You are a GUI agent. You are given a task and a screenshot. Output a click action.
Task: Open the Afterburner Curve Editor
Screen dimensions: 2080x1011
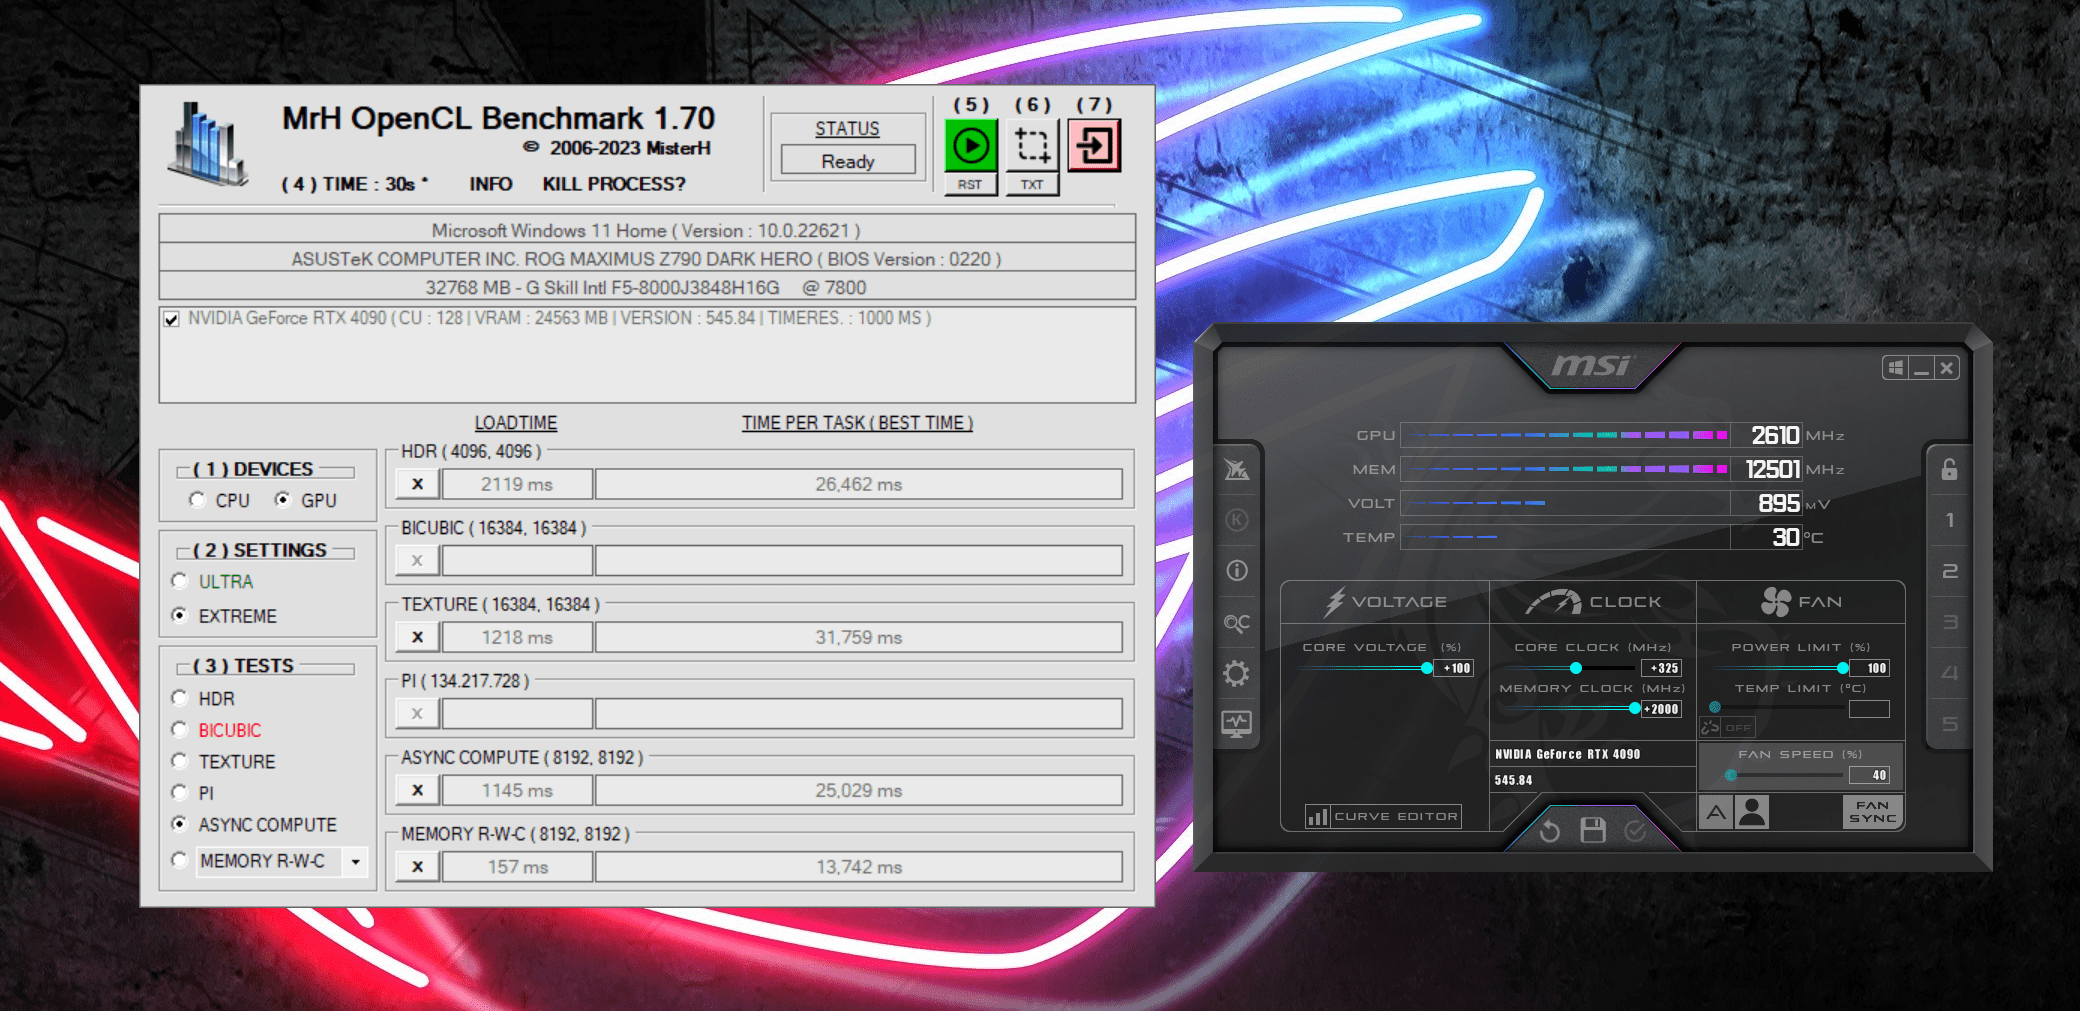pos(1383,817)
